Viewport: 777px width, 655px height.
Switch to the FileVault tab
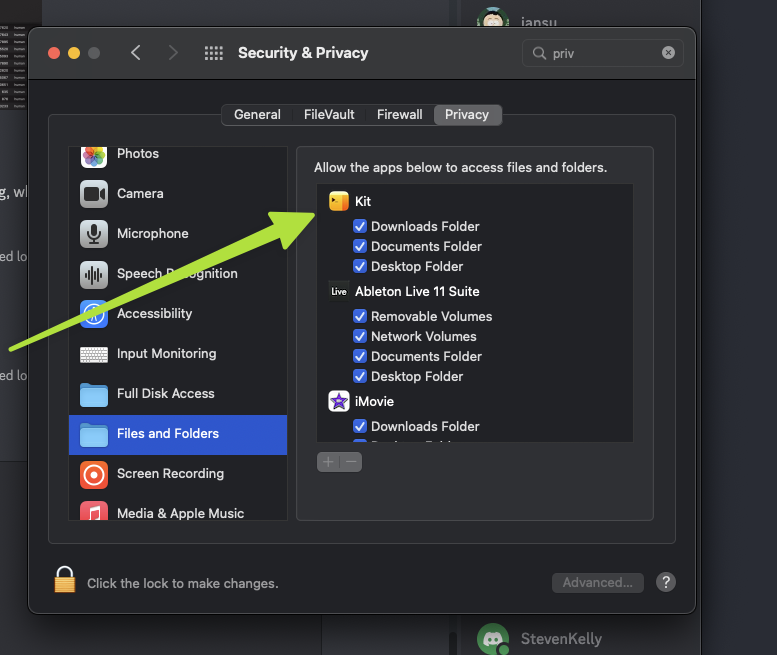pos(329,114)
